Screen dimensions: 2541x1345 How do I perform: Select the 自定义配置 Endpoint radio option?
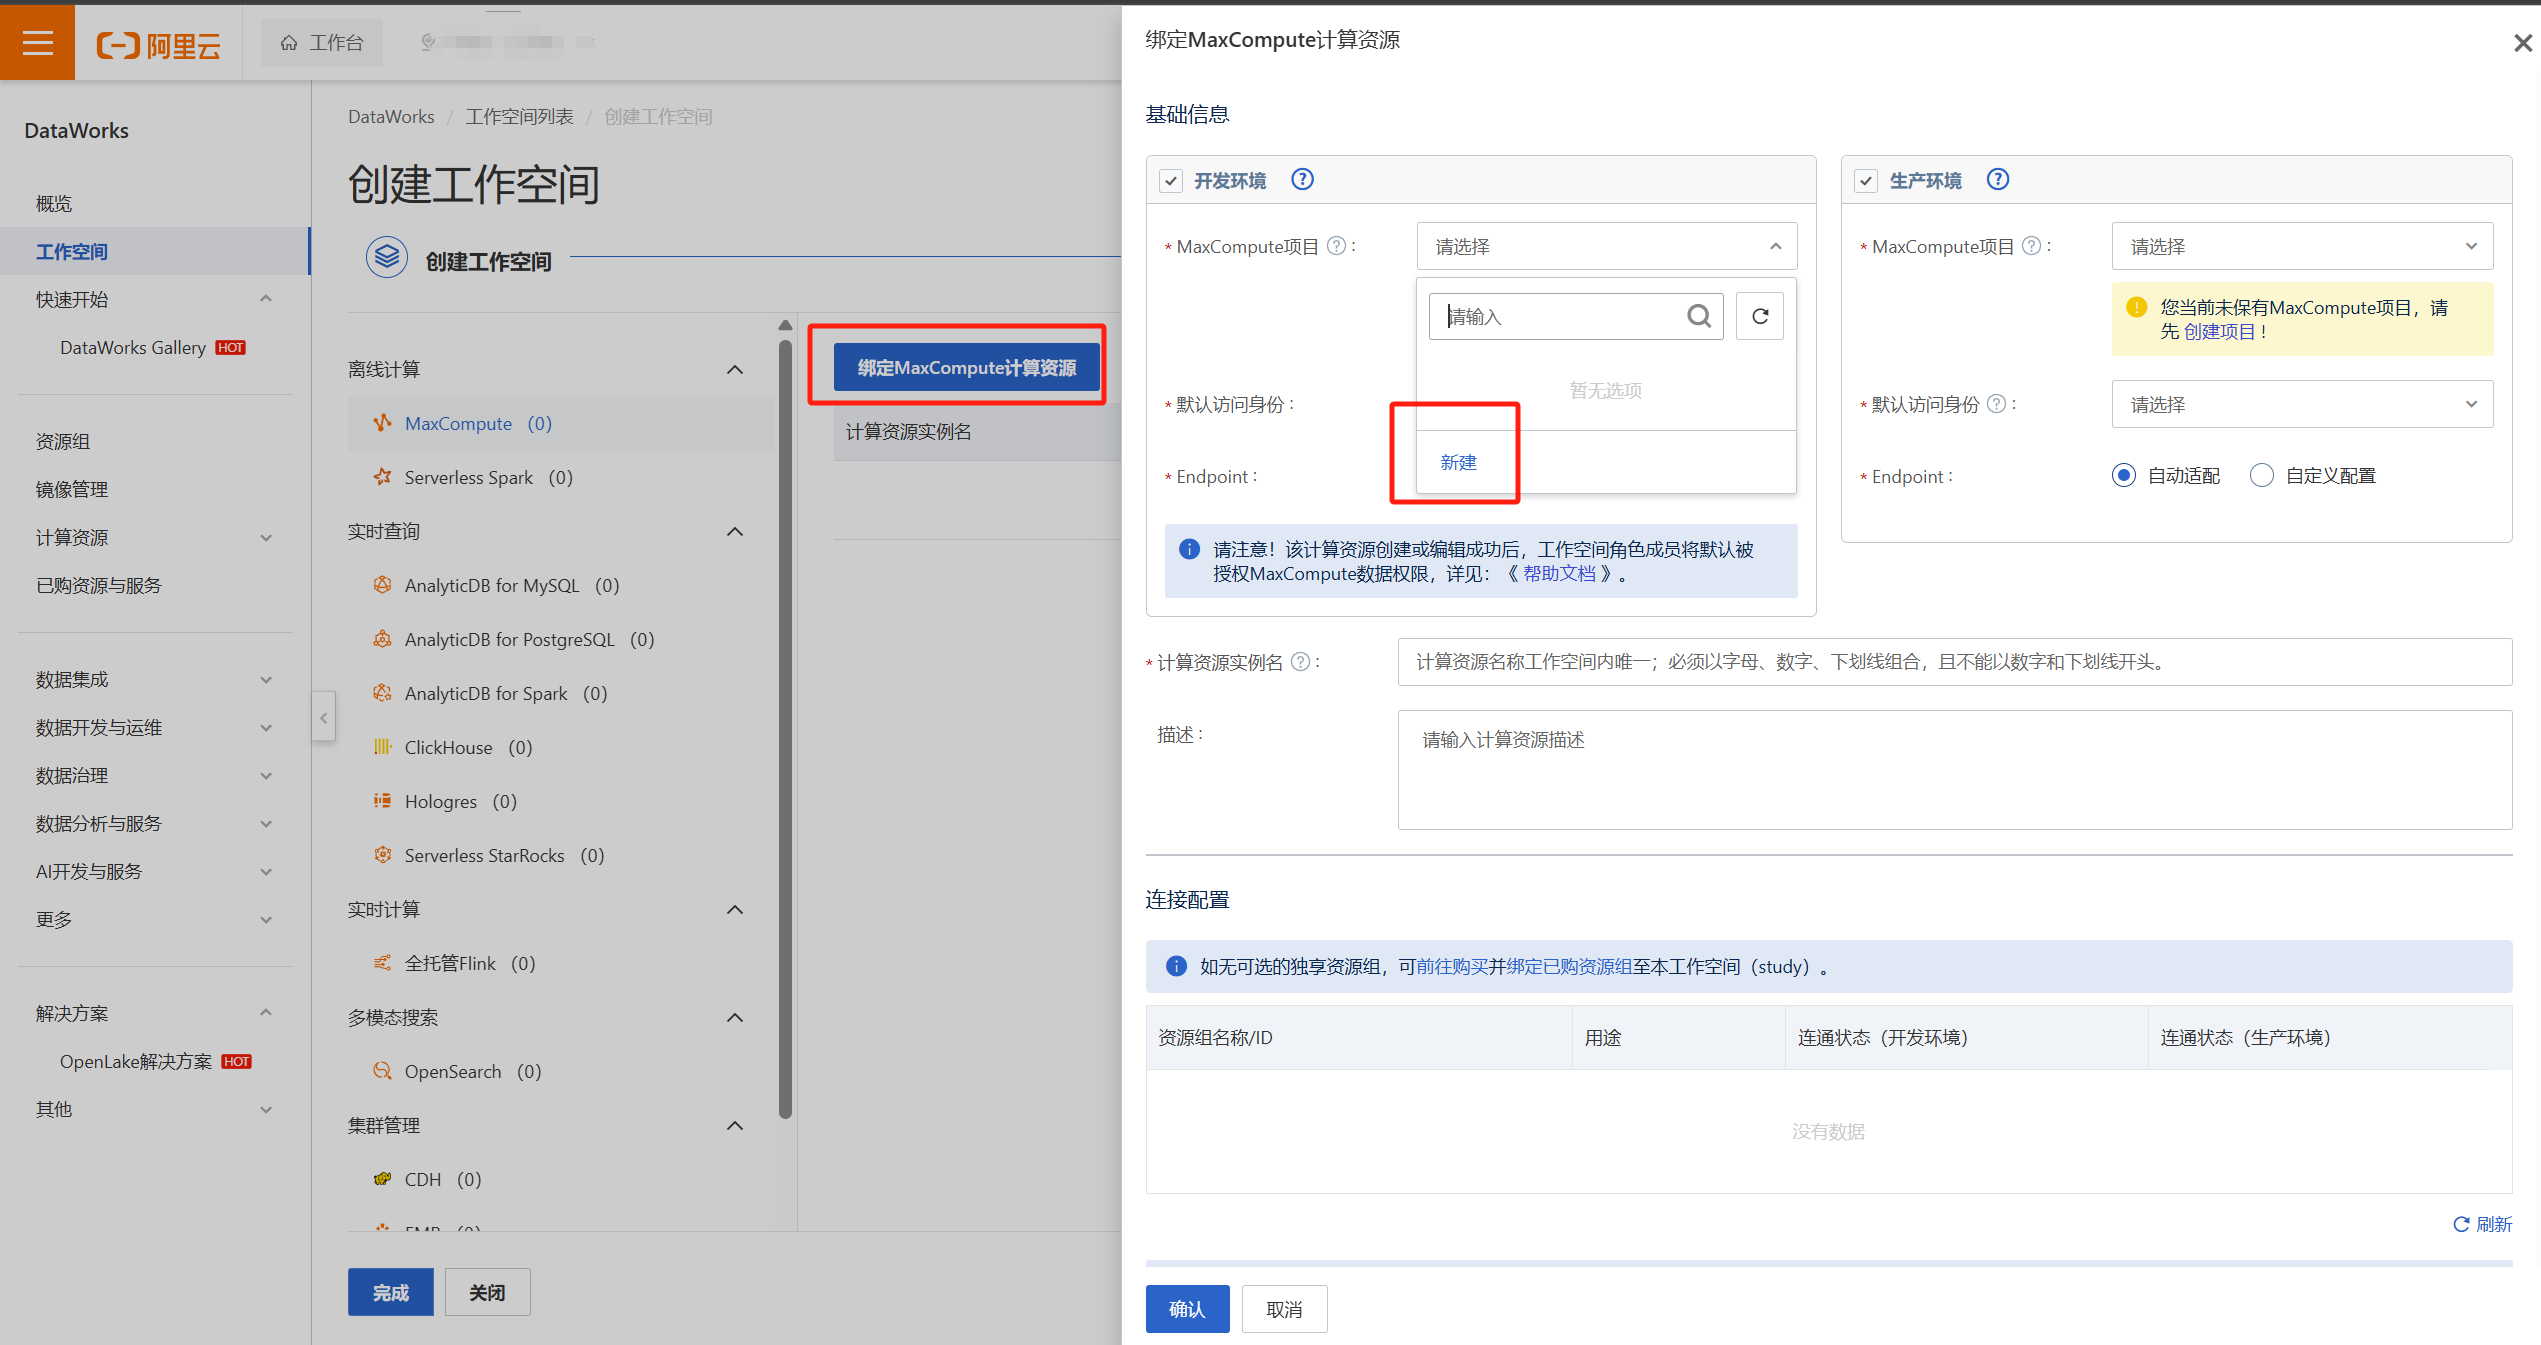coord(2262,476)
